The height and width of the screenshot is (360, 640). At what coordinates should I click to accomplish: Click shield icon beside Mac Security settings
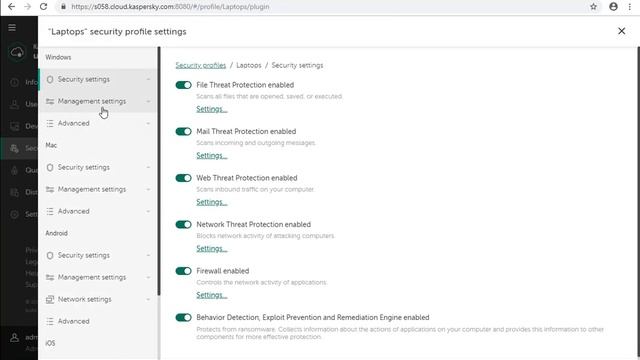point(50,167)
